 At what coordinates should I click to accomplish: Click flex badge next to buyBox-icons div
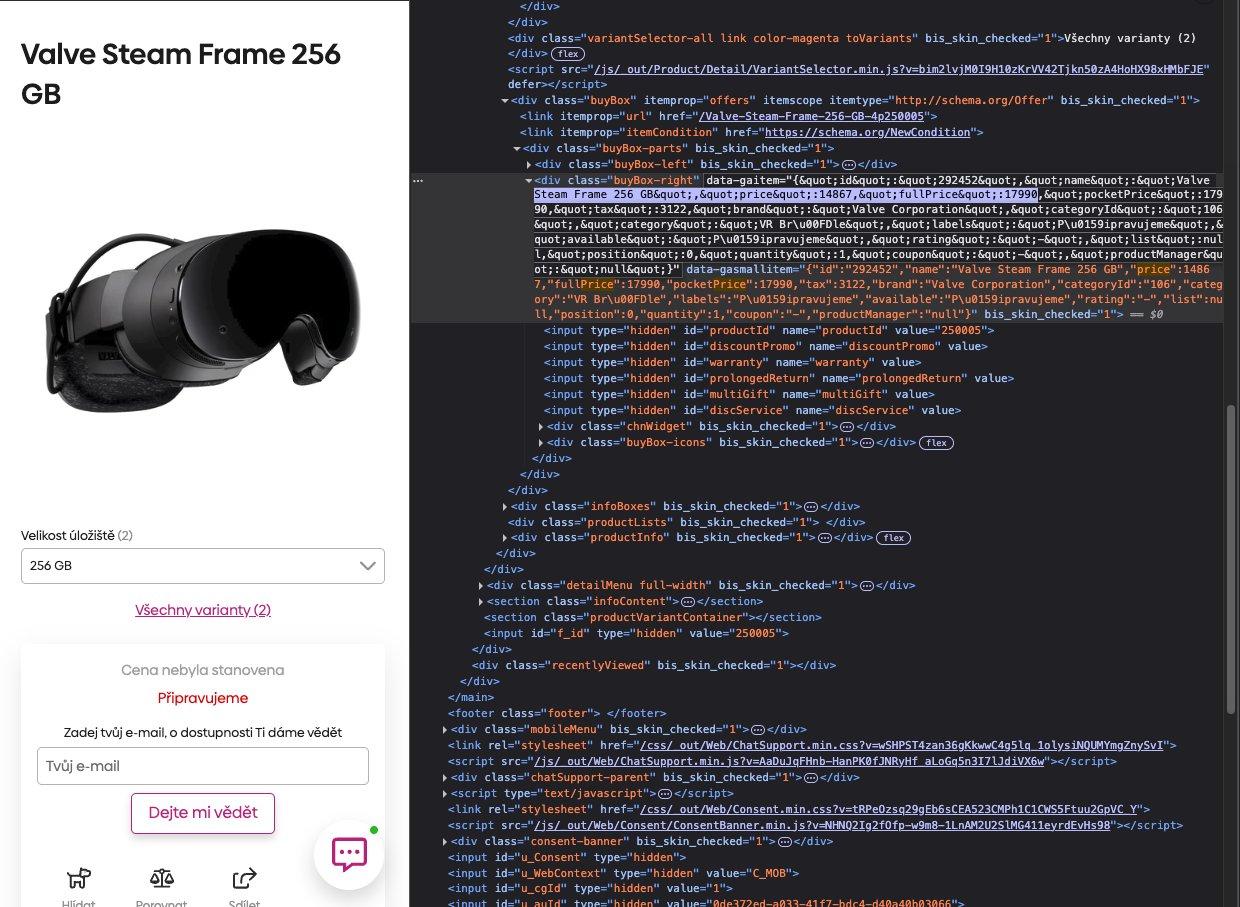[x=936, y=442]
